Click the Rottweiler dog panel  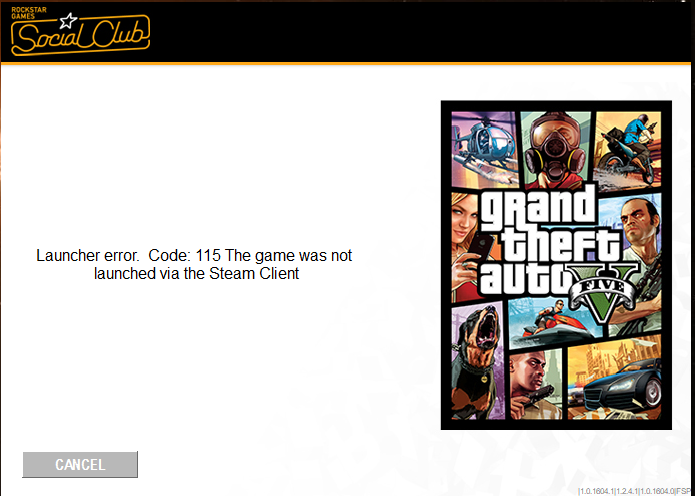pyautogui.click(x=478, y=361)
